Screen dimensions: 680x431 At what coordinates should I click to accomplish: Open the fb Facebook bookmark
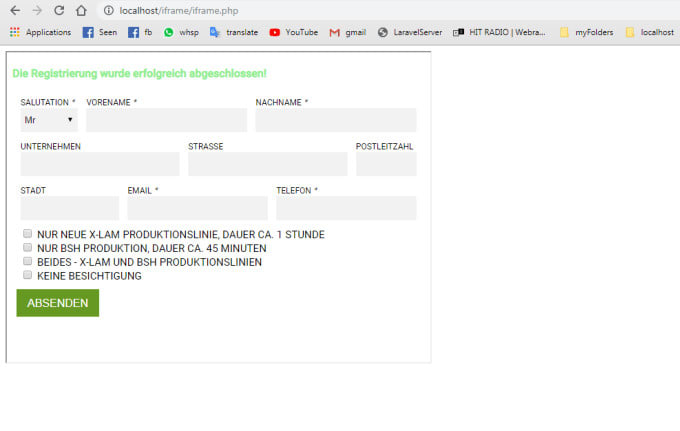click(140, 32)
